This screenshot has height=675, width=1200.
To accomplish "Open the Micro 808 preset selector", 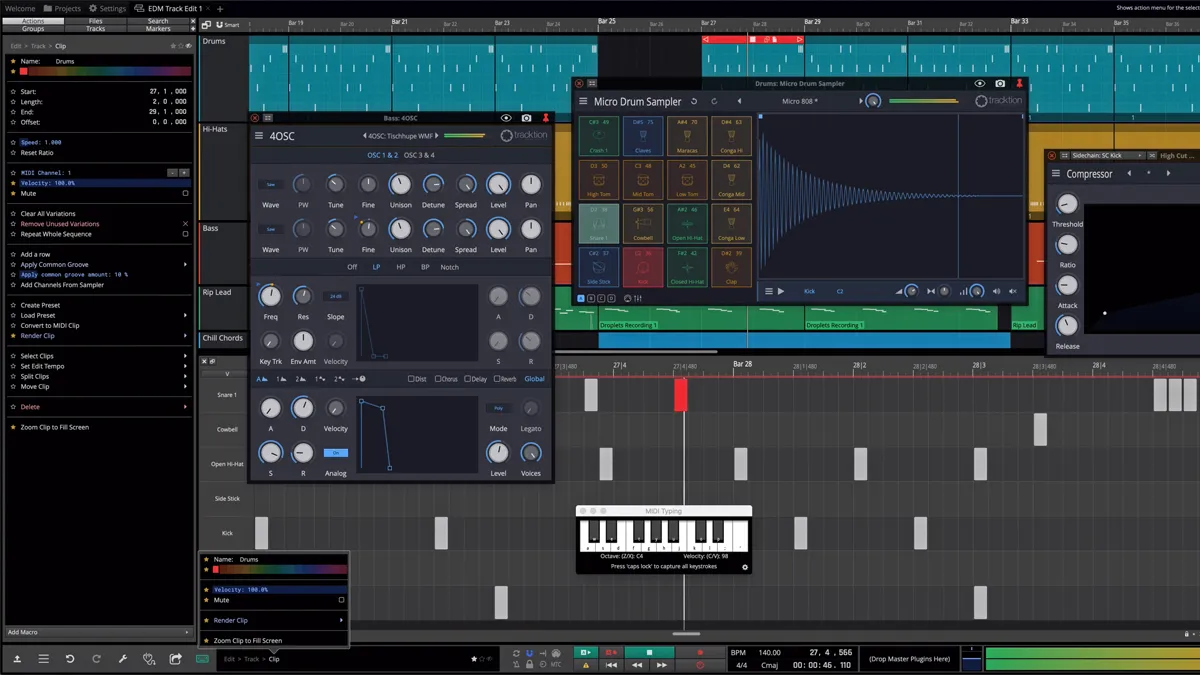I will [800, 101].
